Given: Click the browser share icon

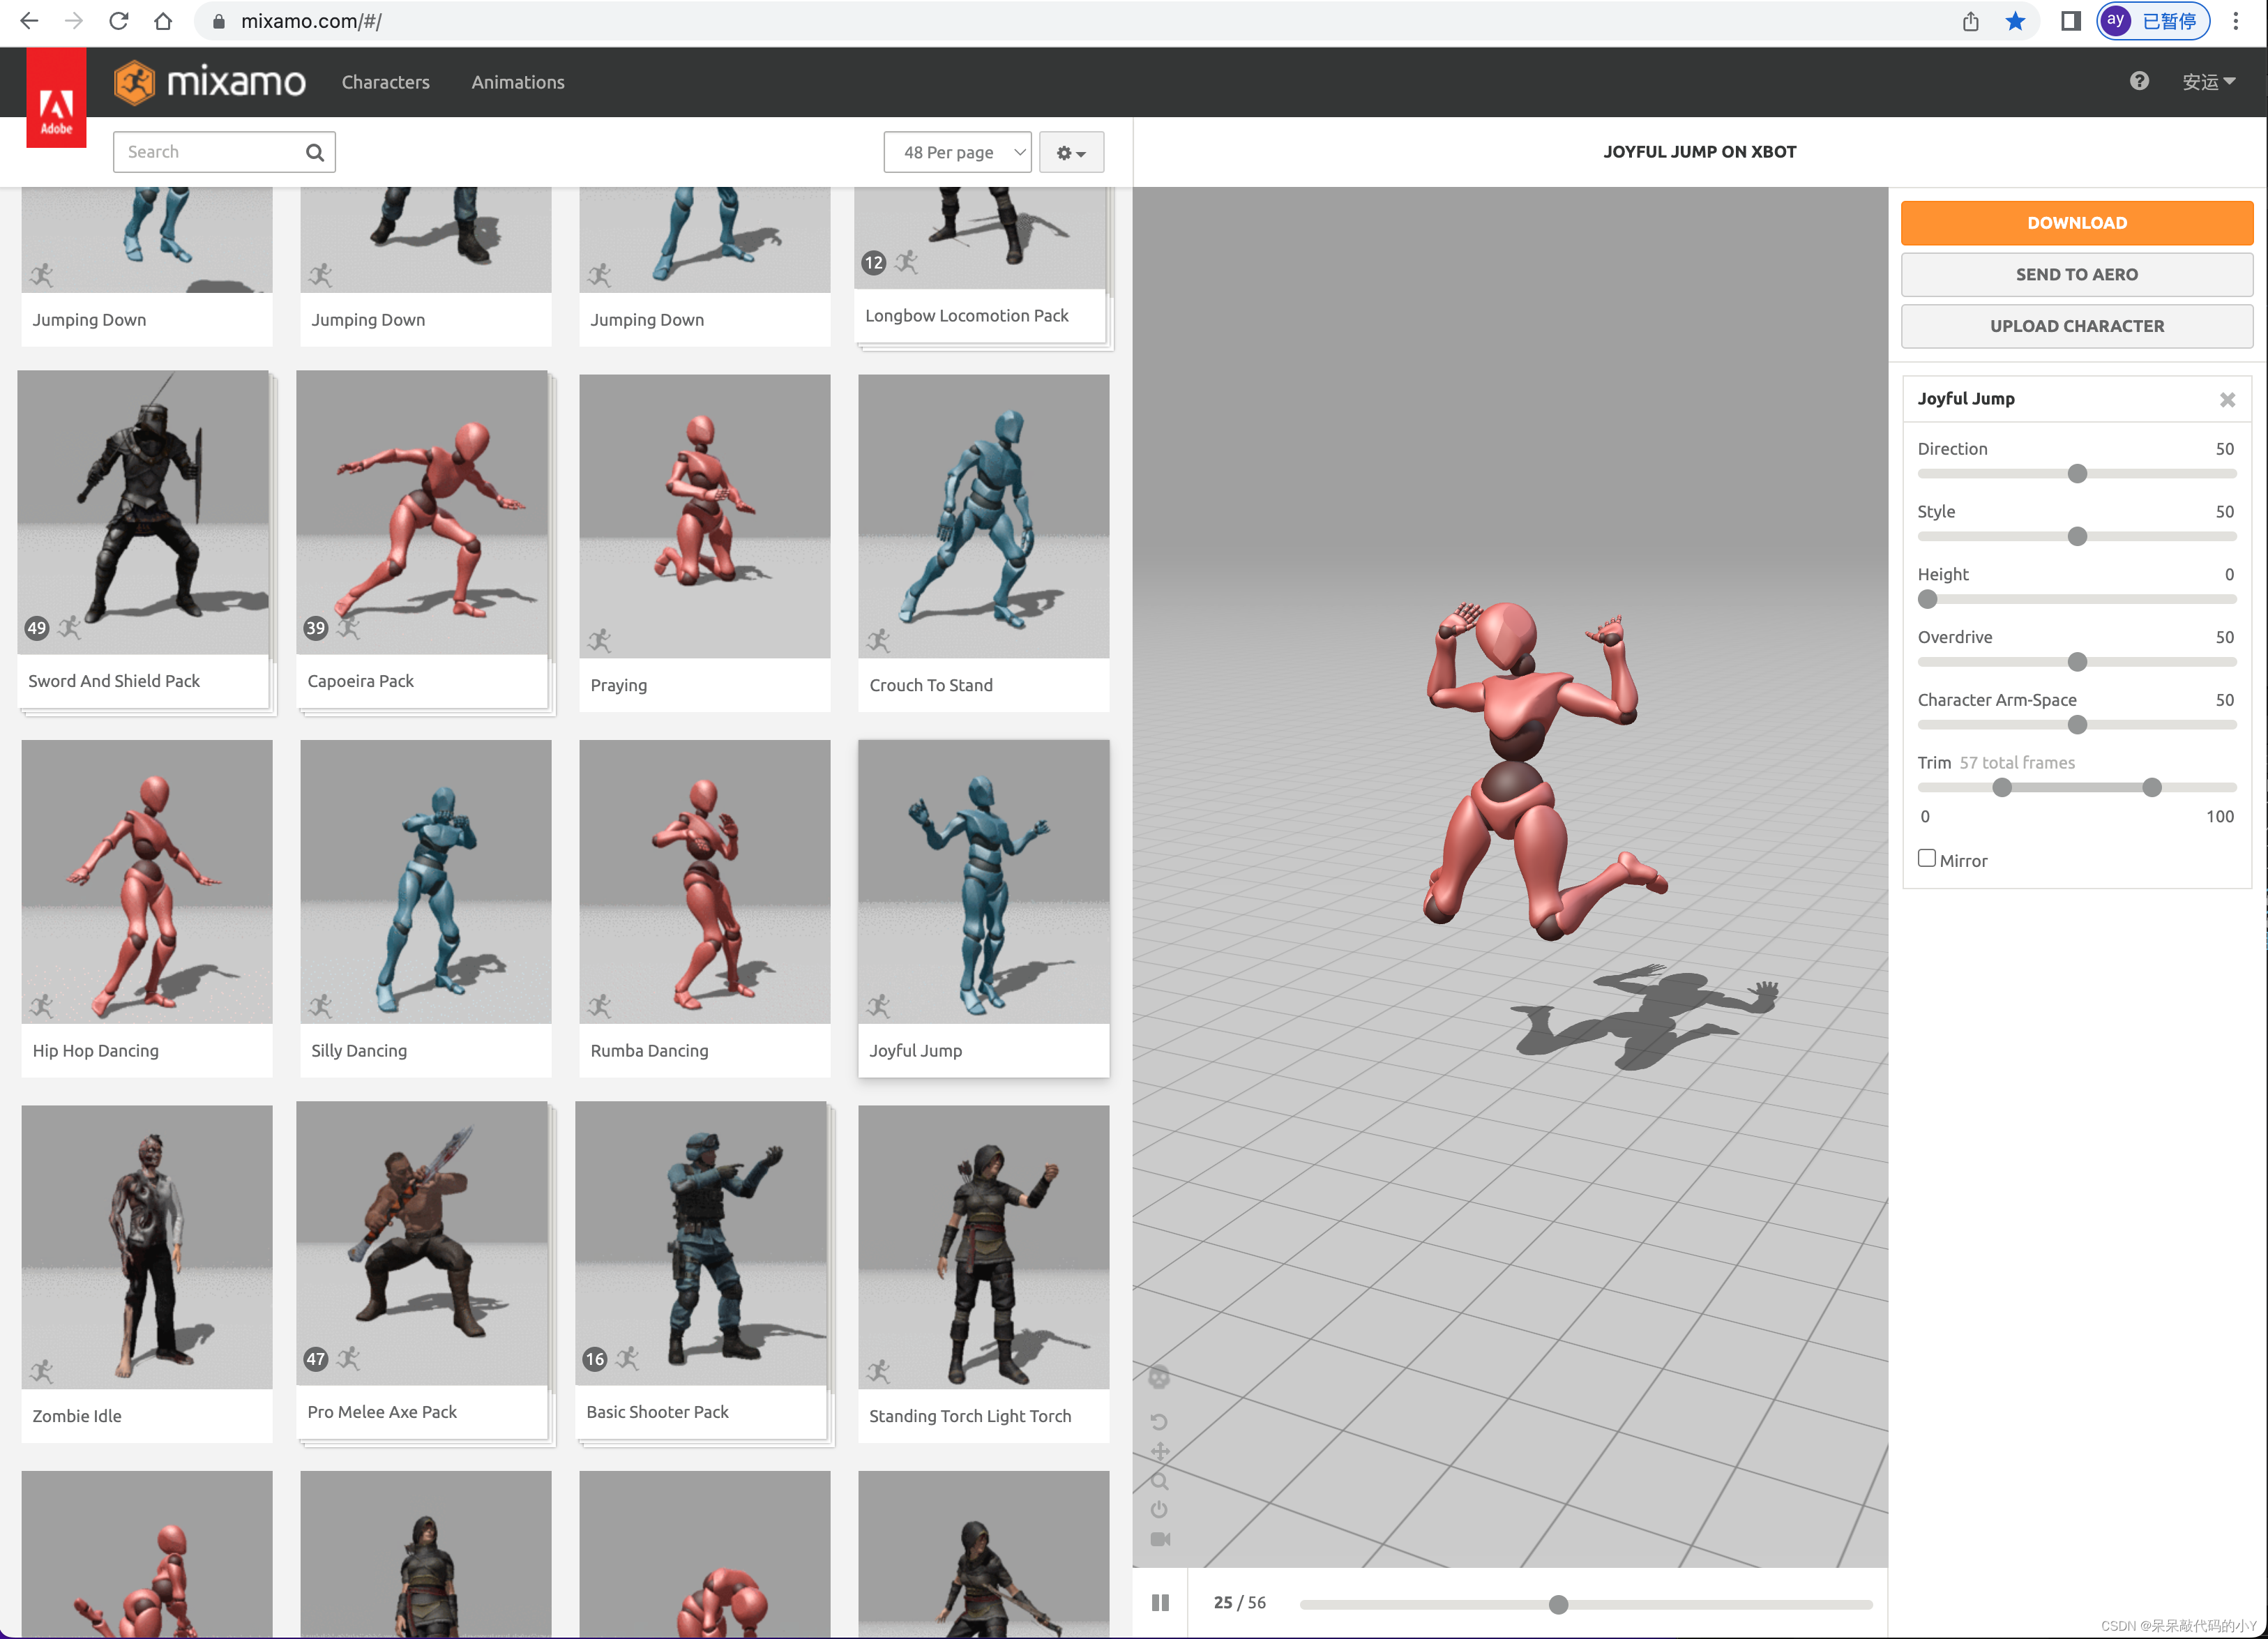Looking at the screenshot, I should pyautogui.click(x=1970, y=21).
